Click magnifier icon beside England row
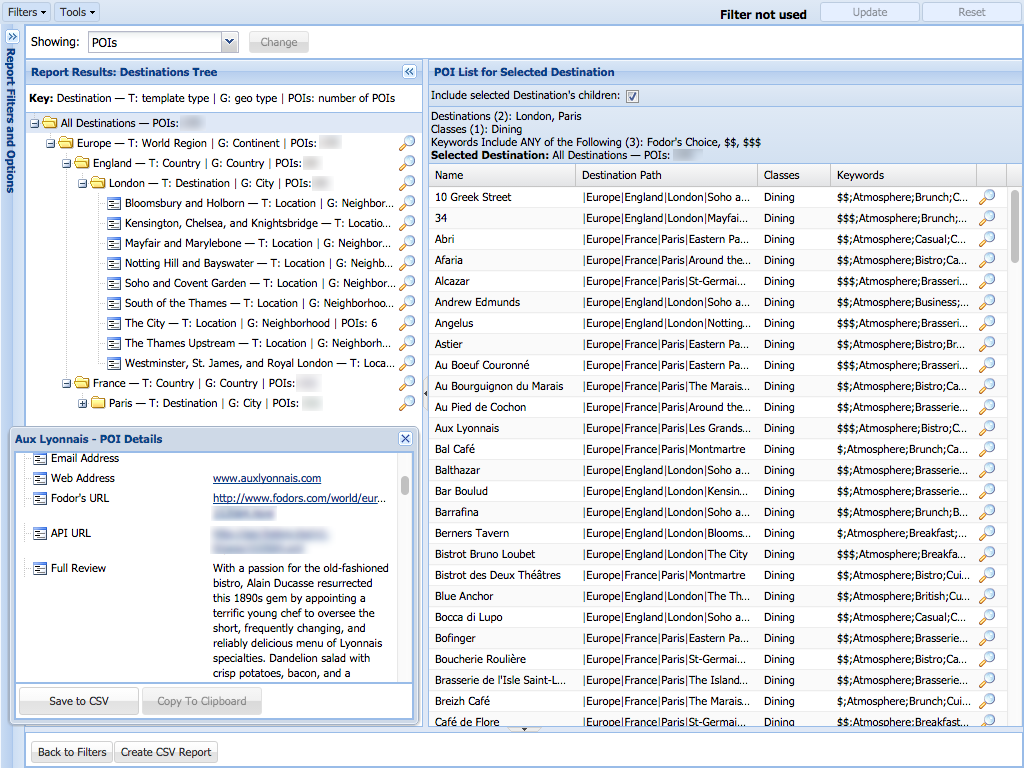1024x768 pixels. pos(407,163)
